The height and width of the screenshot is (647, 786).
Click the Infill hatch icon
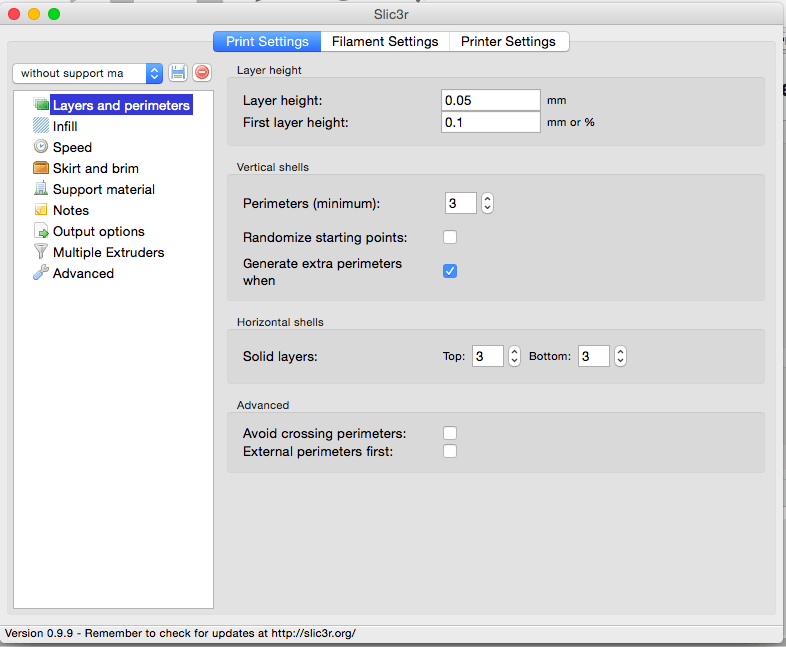pos(41,125)
